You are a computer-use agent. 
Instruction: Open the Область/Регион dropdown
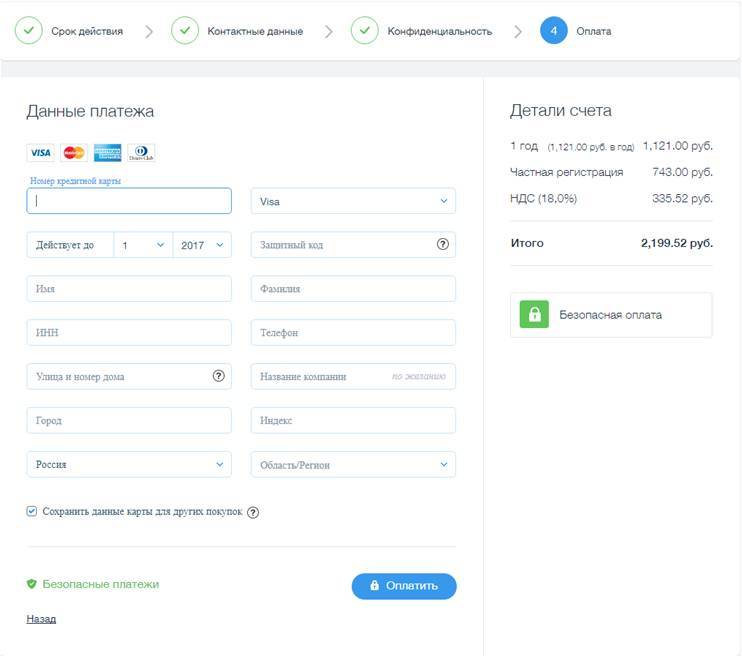[353, 465]
